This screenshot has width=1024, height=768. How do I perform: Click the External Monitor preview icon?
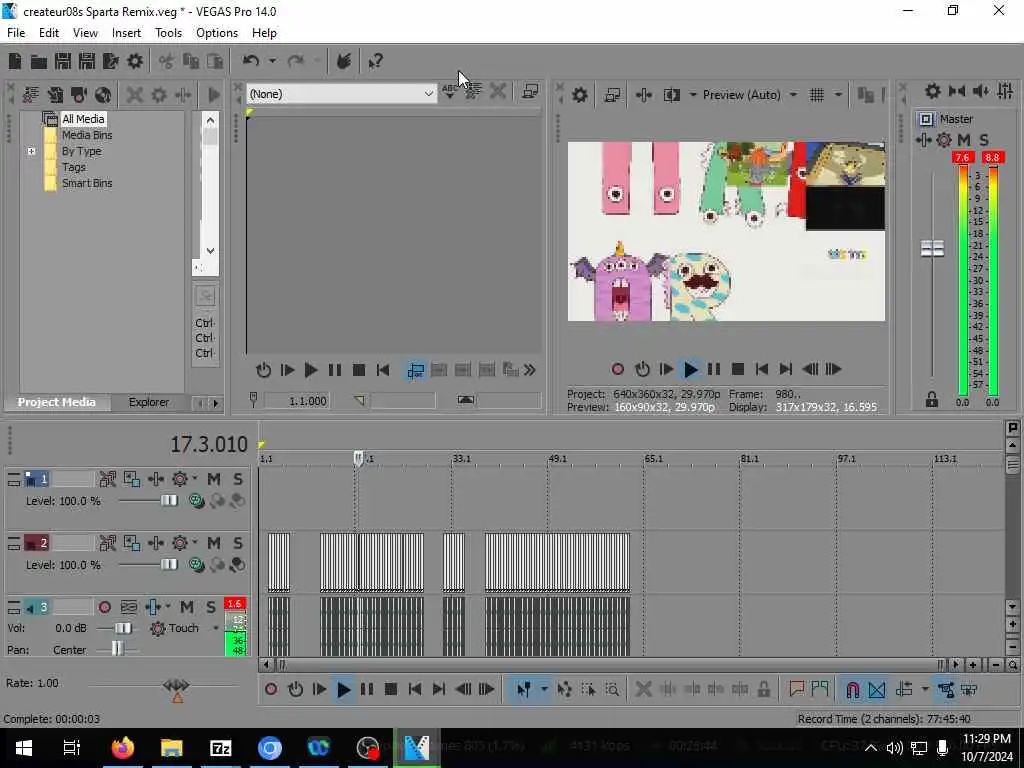tap(612, 95)
